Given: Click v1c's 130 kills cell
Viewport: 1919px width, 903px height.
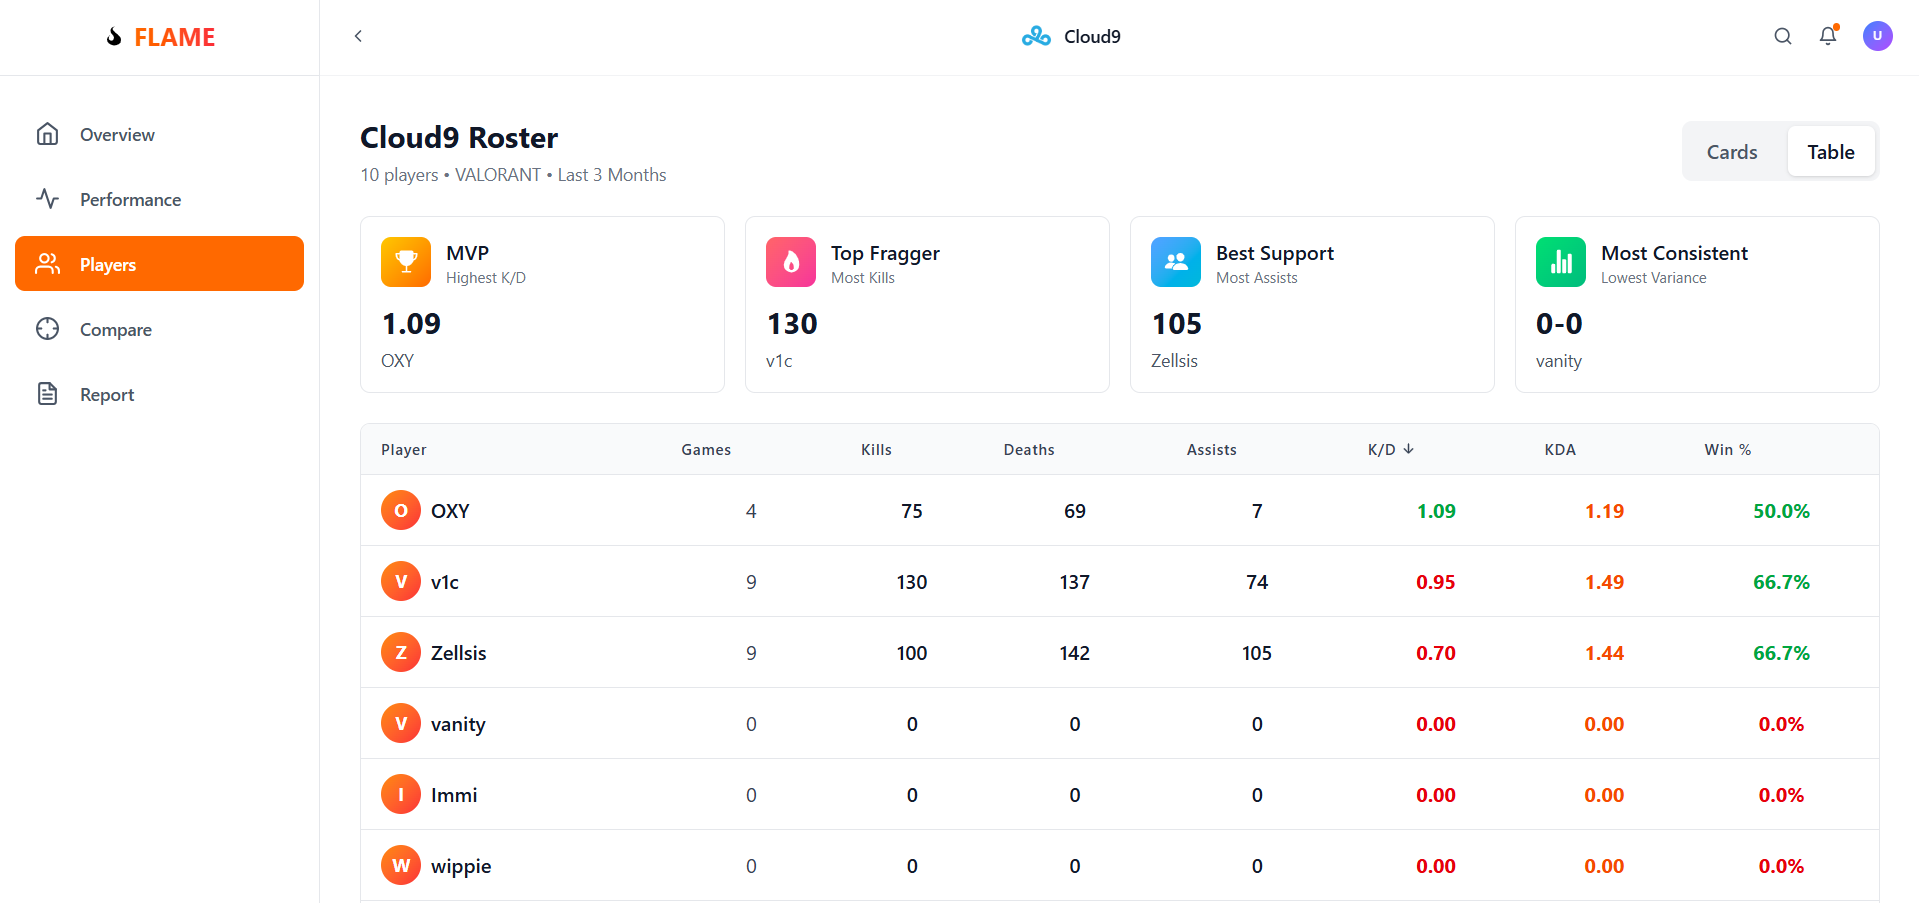Looking at the screenshot, I should click(912, 582).
